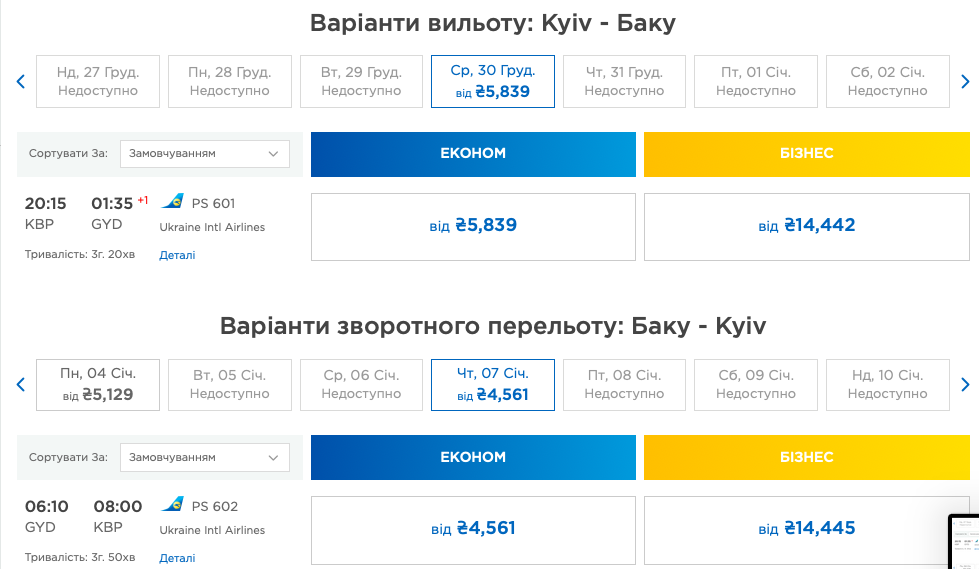Click next dates arrow for departure flights
This screenshot has width=979, height=569.
click(x=964, y=82)
